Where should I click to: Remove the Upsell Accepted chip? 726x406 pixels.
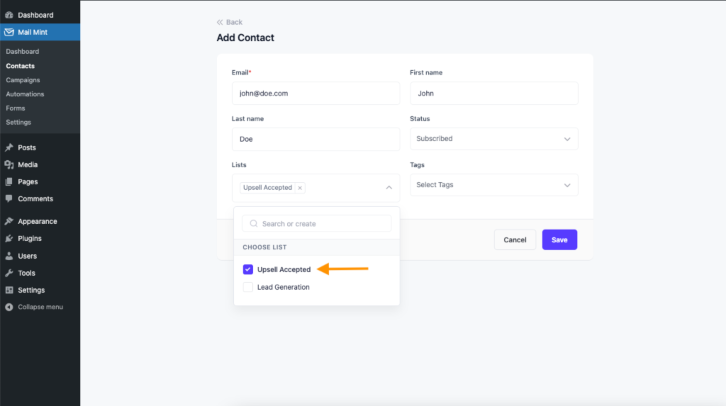pyautogui.click(x=300, y=188)
